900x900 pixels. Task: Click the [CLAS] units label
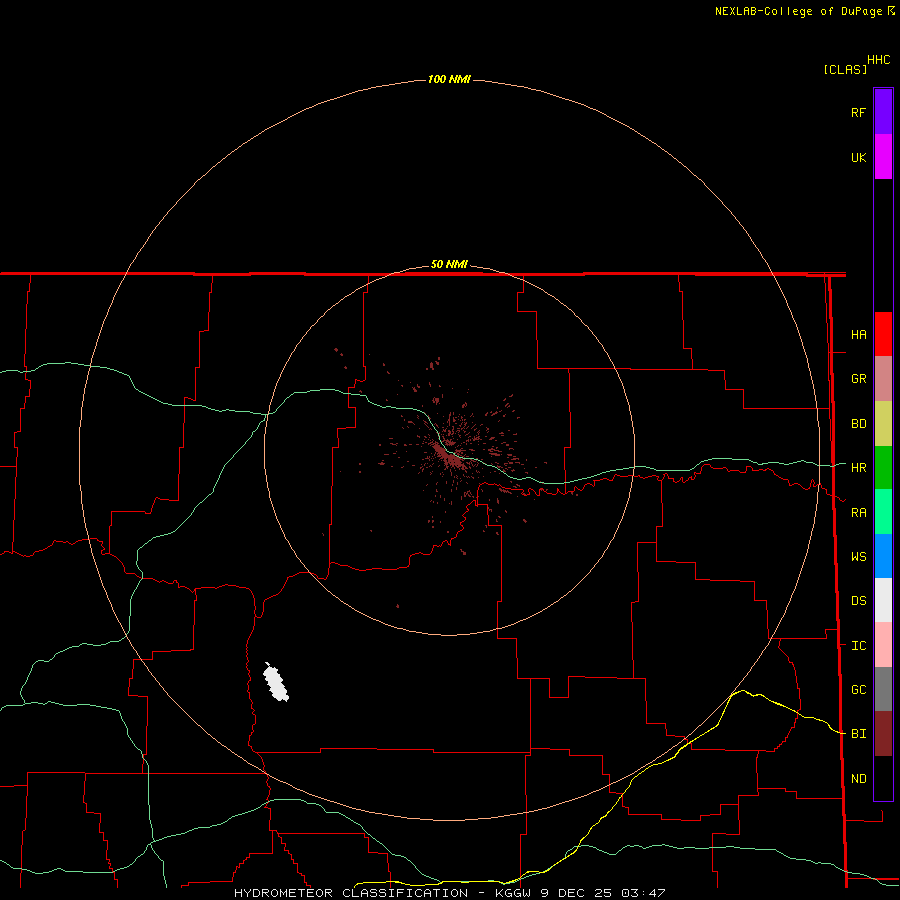[845, 69]
